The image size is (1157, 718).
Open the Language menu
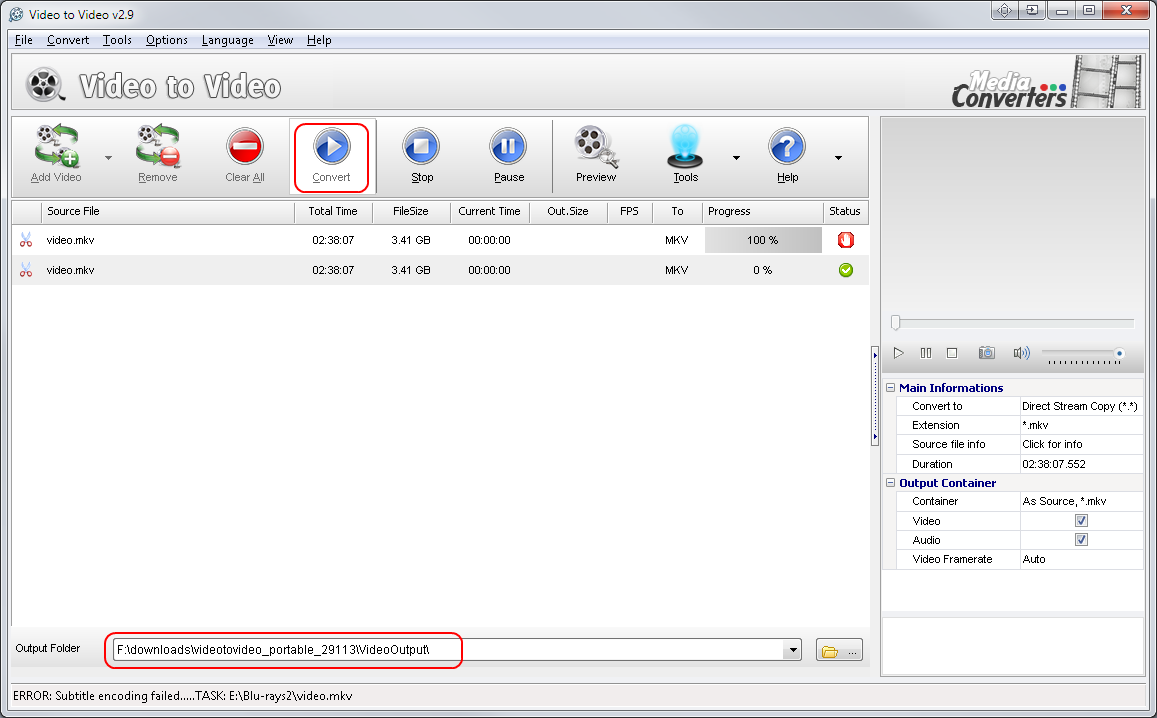[x=227, y=40]
